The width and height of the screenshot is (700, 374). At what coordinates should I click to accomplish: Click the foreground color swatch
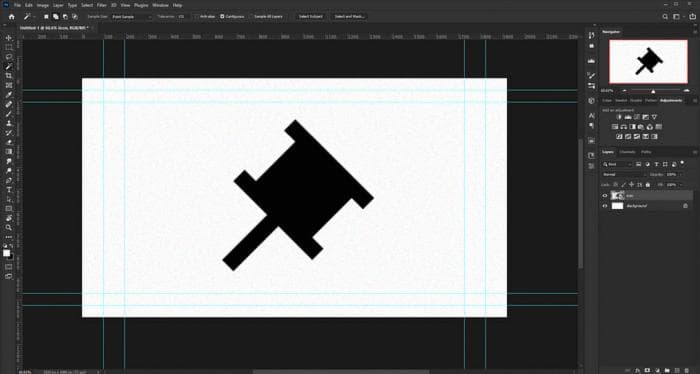click(x=7, y=253)
